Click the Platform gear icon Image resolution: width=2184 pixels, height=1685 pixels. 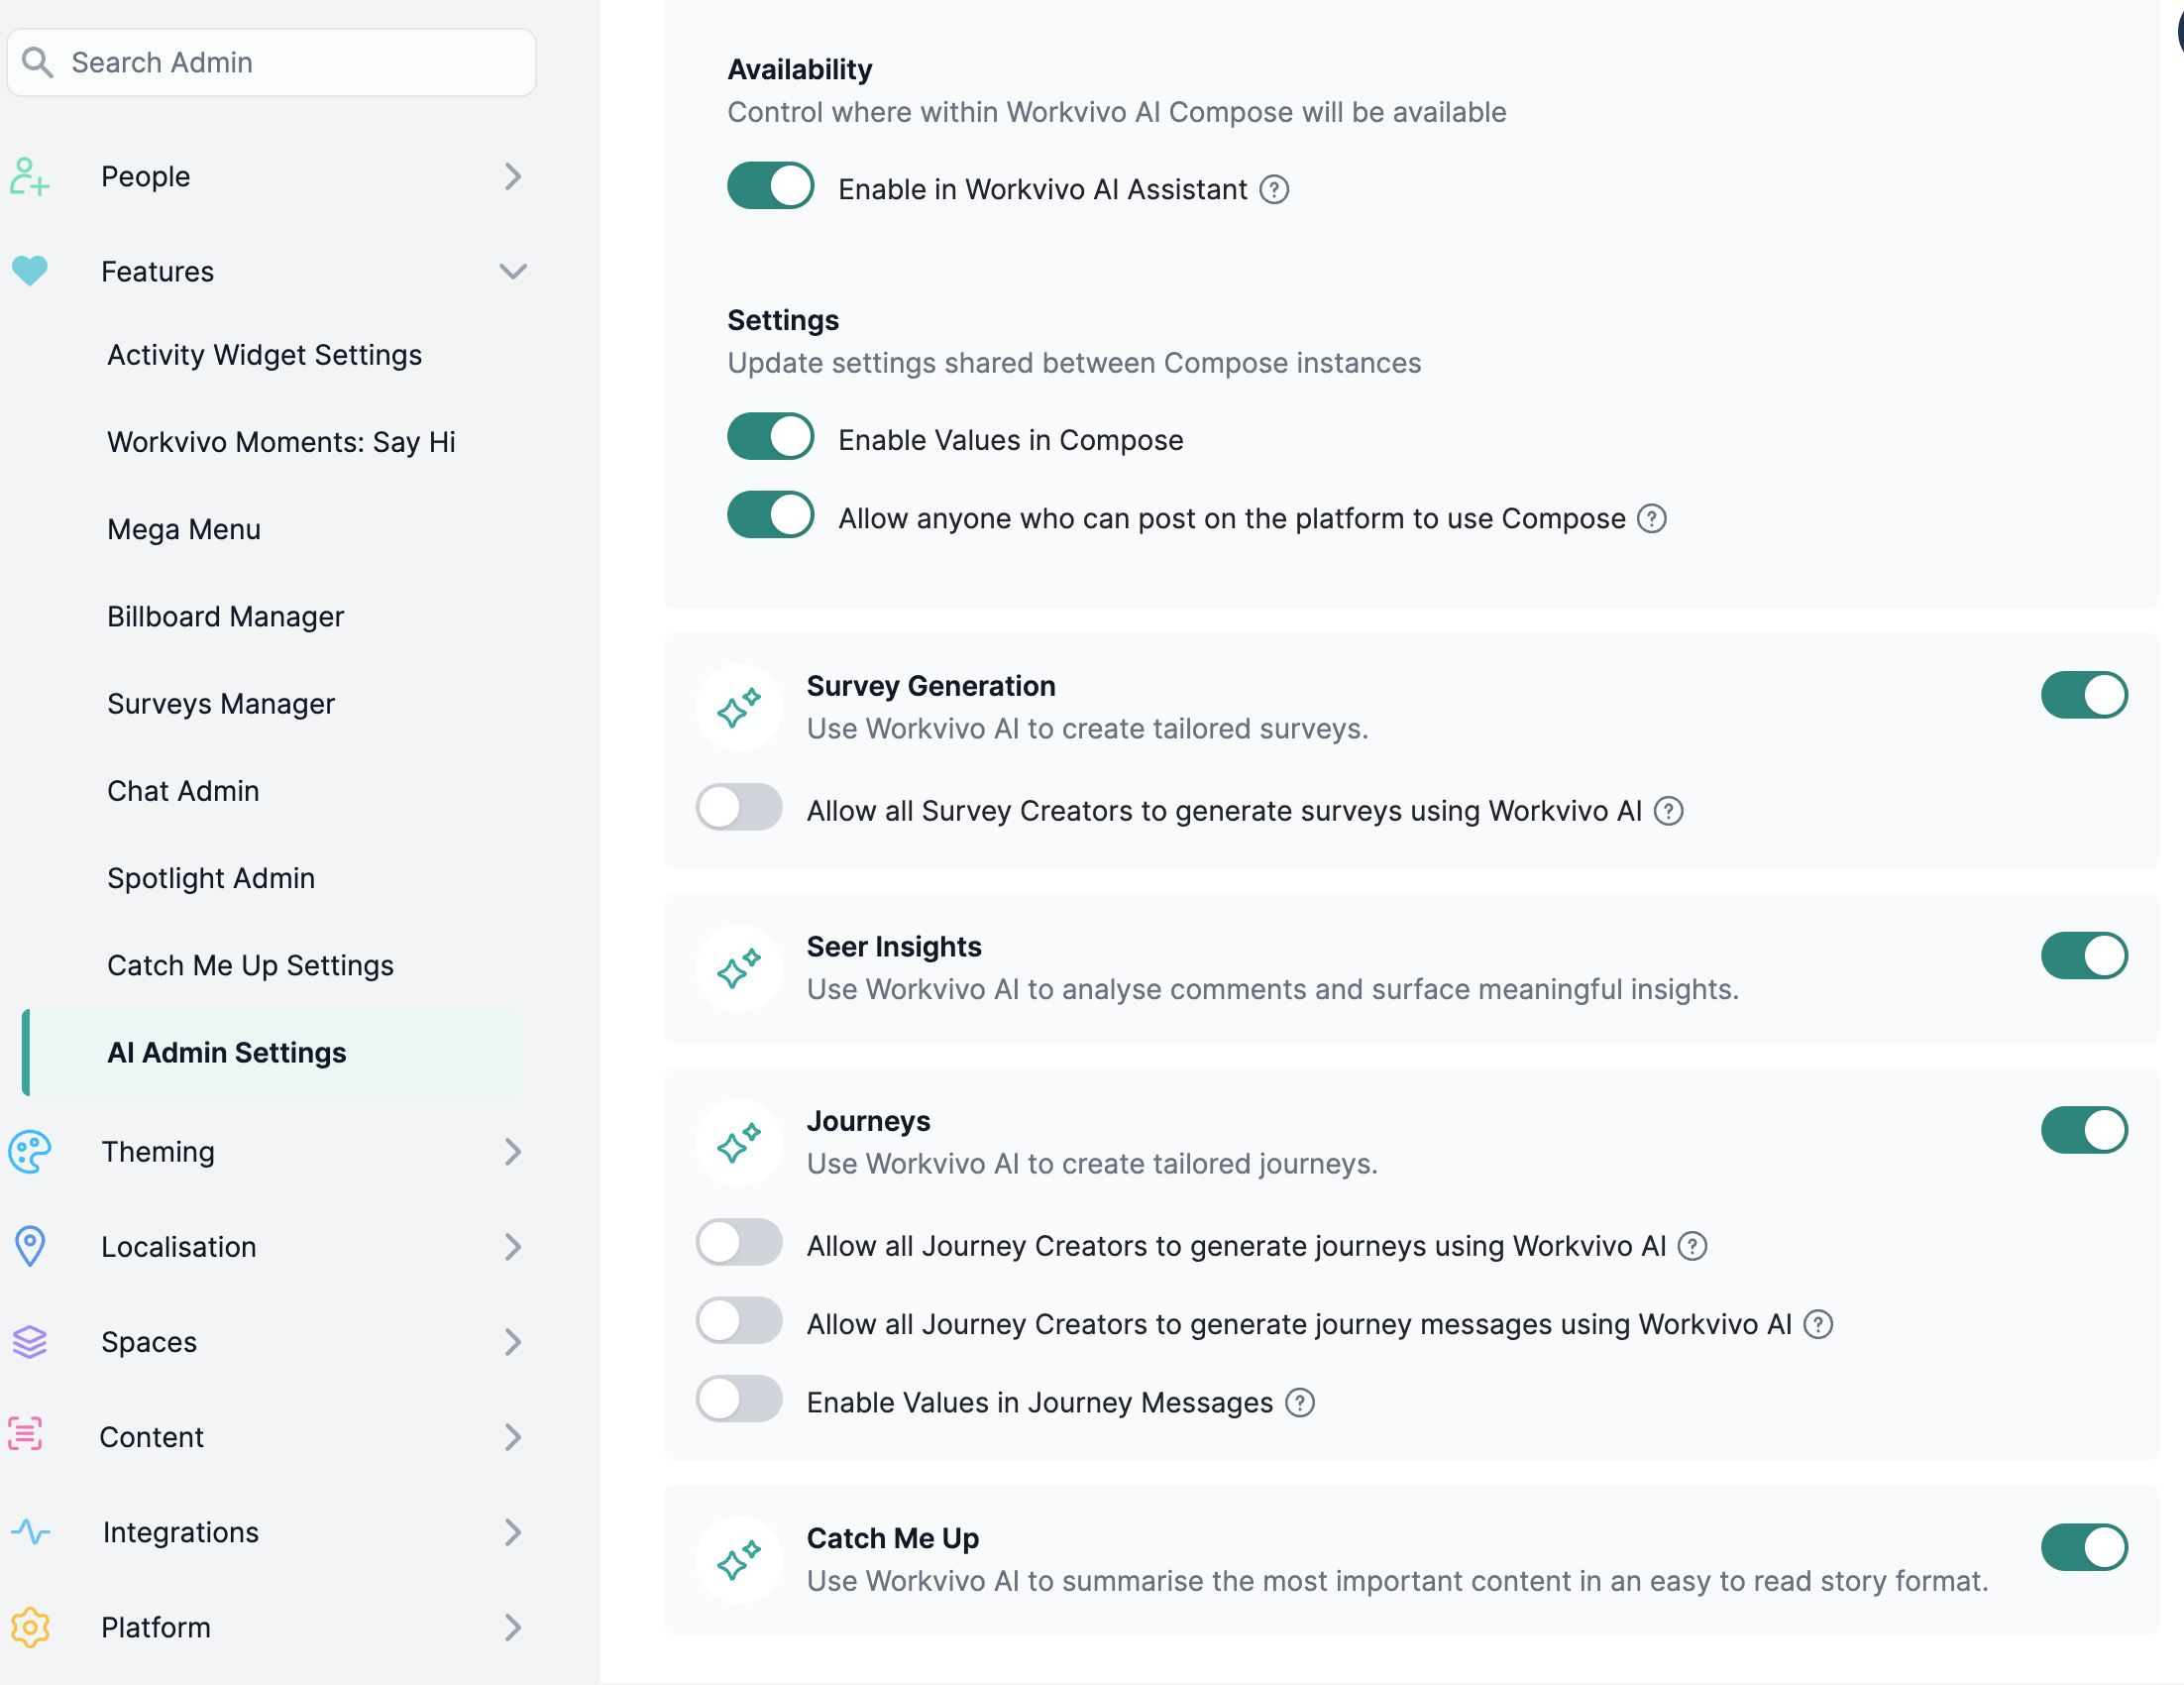30,1628
